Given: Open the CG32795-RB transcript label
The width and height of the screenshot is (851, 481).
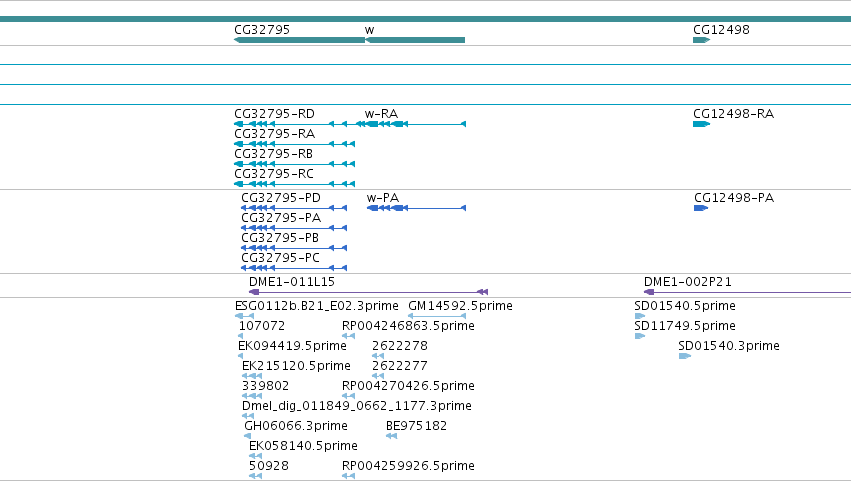Looking at the screenshot, I should tap(274, 154).
